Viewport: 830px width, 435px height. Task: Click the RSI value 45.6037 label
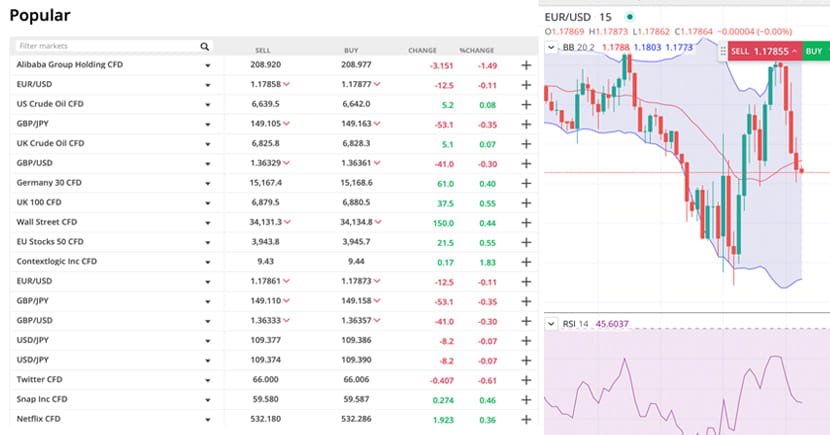612,323
